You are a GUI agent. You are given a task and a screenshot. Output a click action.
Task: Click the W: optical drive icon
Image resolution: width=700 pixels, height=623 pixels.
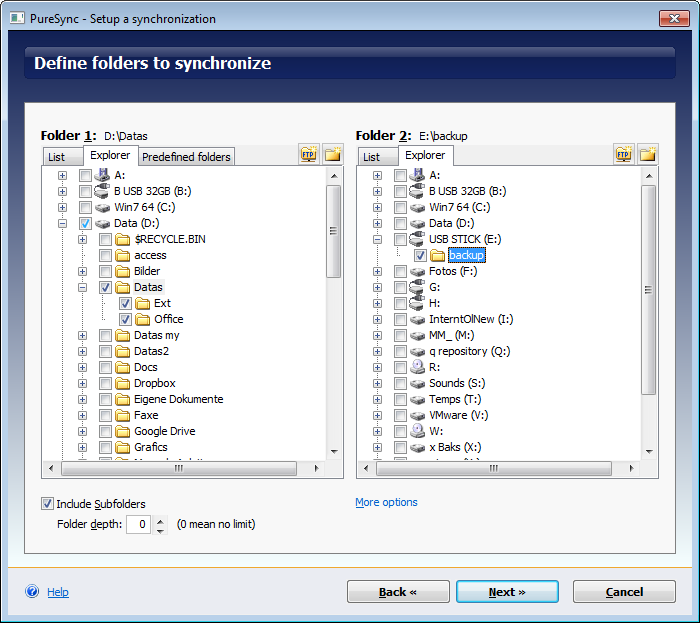[x=417, y=431]
